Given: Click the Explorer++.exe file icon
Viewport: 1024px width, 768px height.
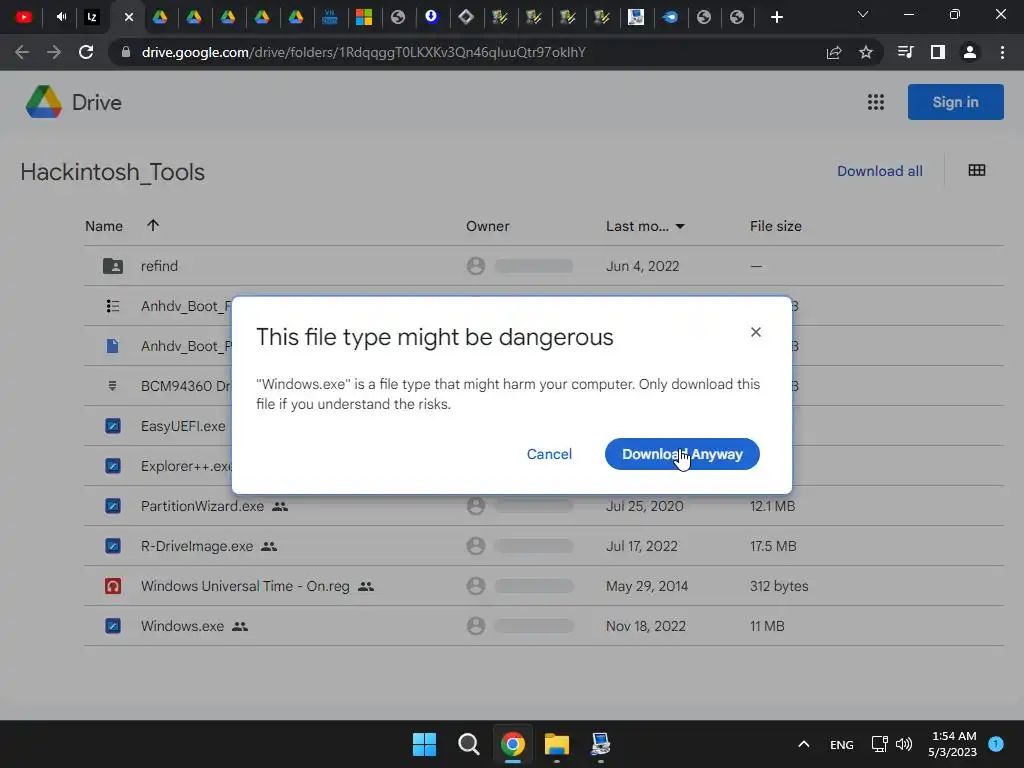Looking at the screenshot, I should point(113,466).
